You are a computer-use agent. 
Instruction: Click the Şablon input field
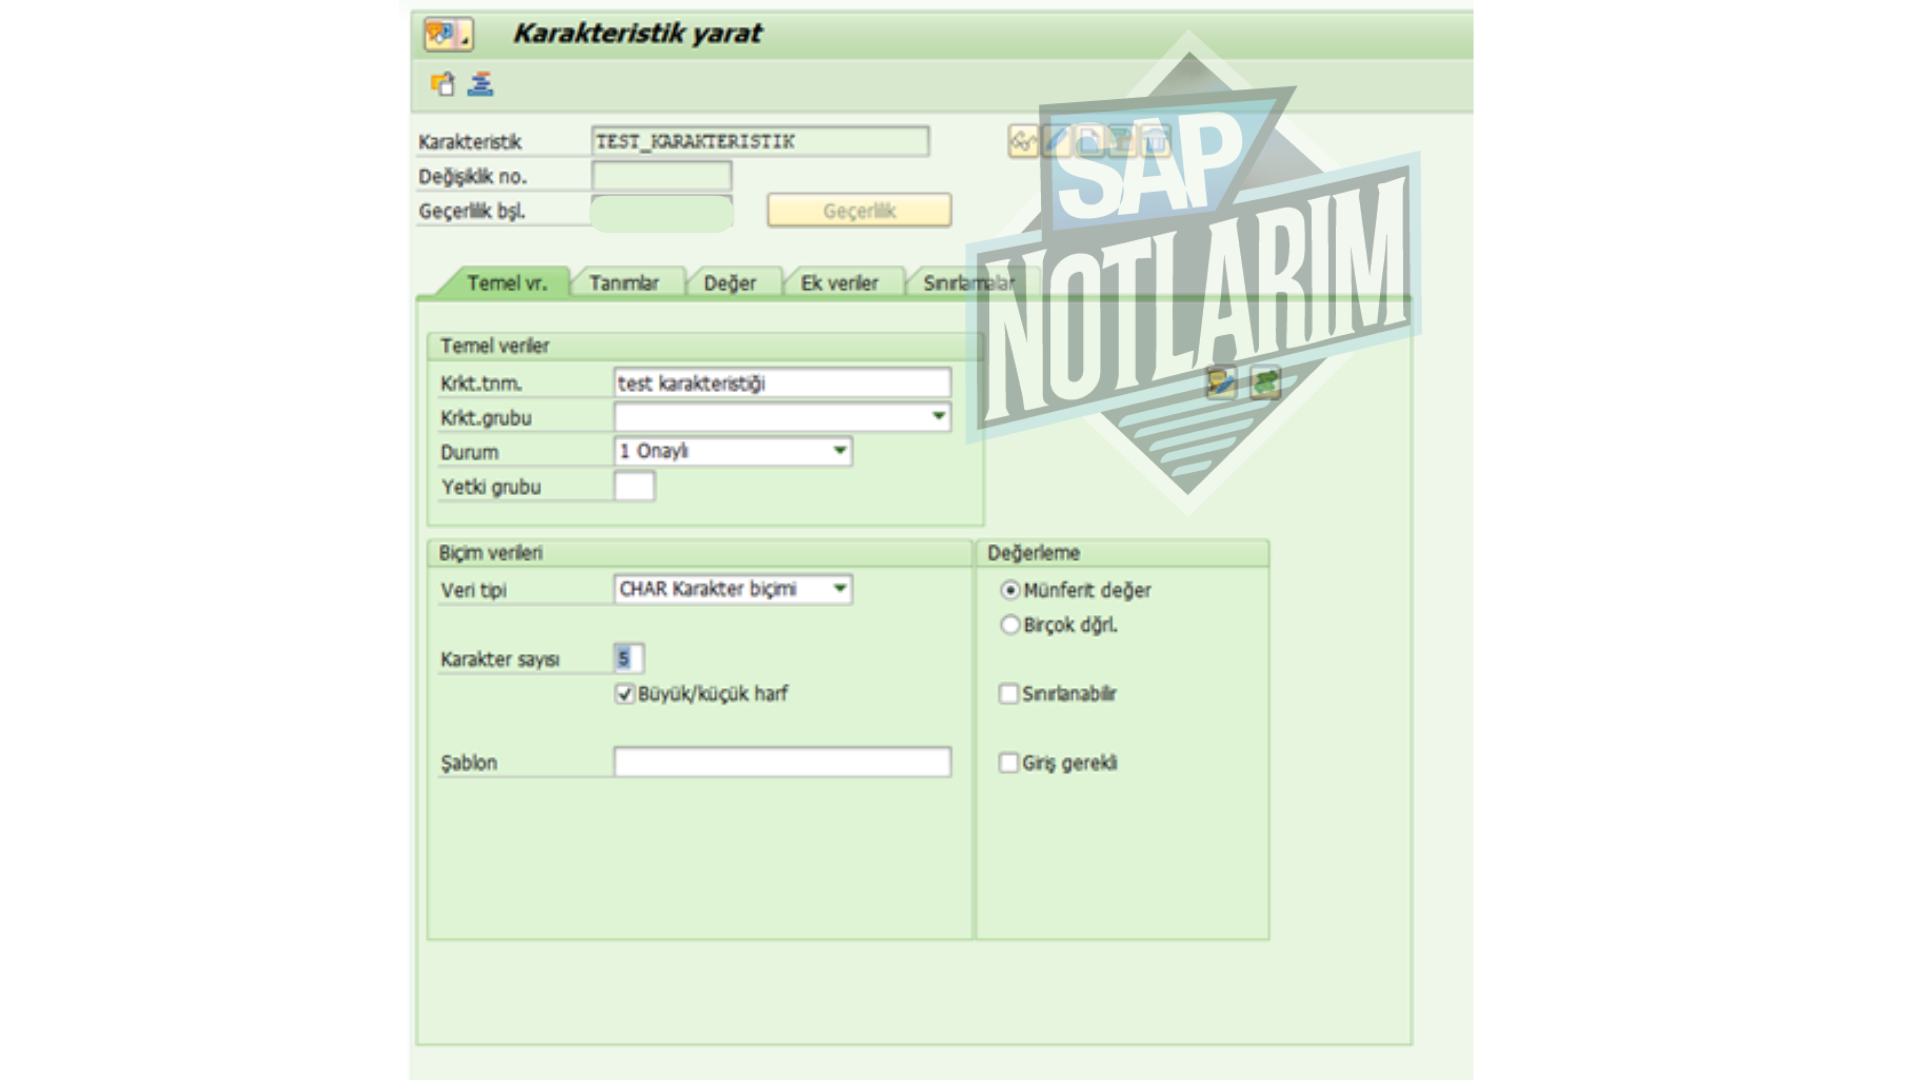[x=782, y=762]
